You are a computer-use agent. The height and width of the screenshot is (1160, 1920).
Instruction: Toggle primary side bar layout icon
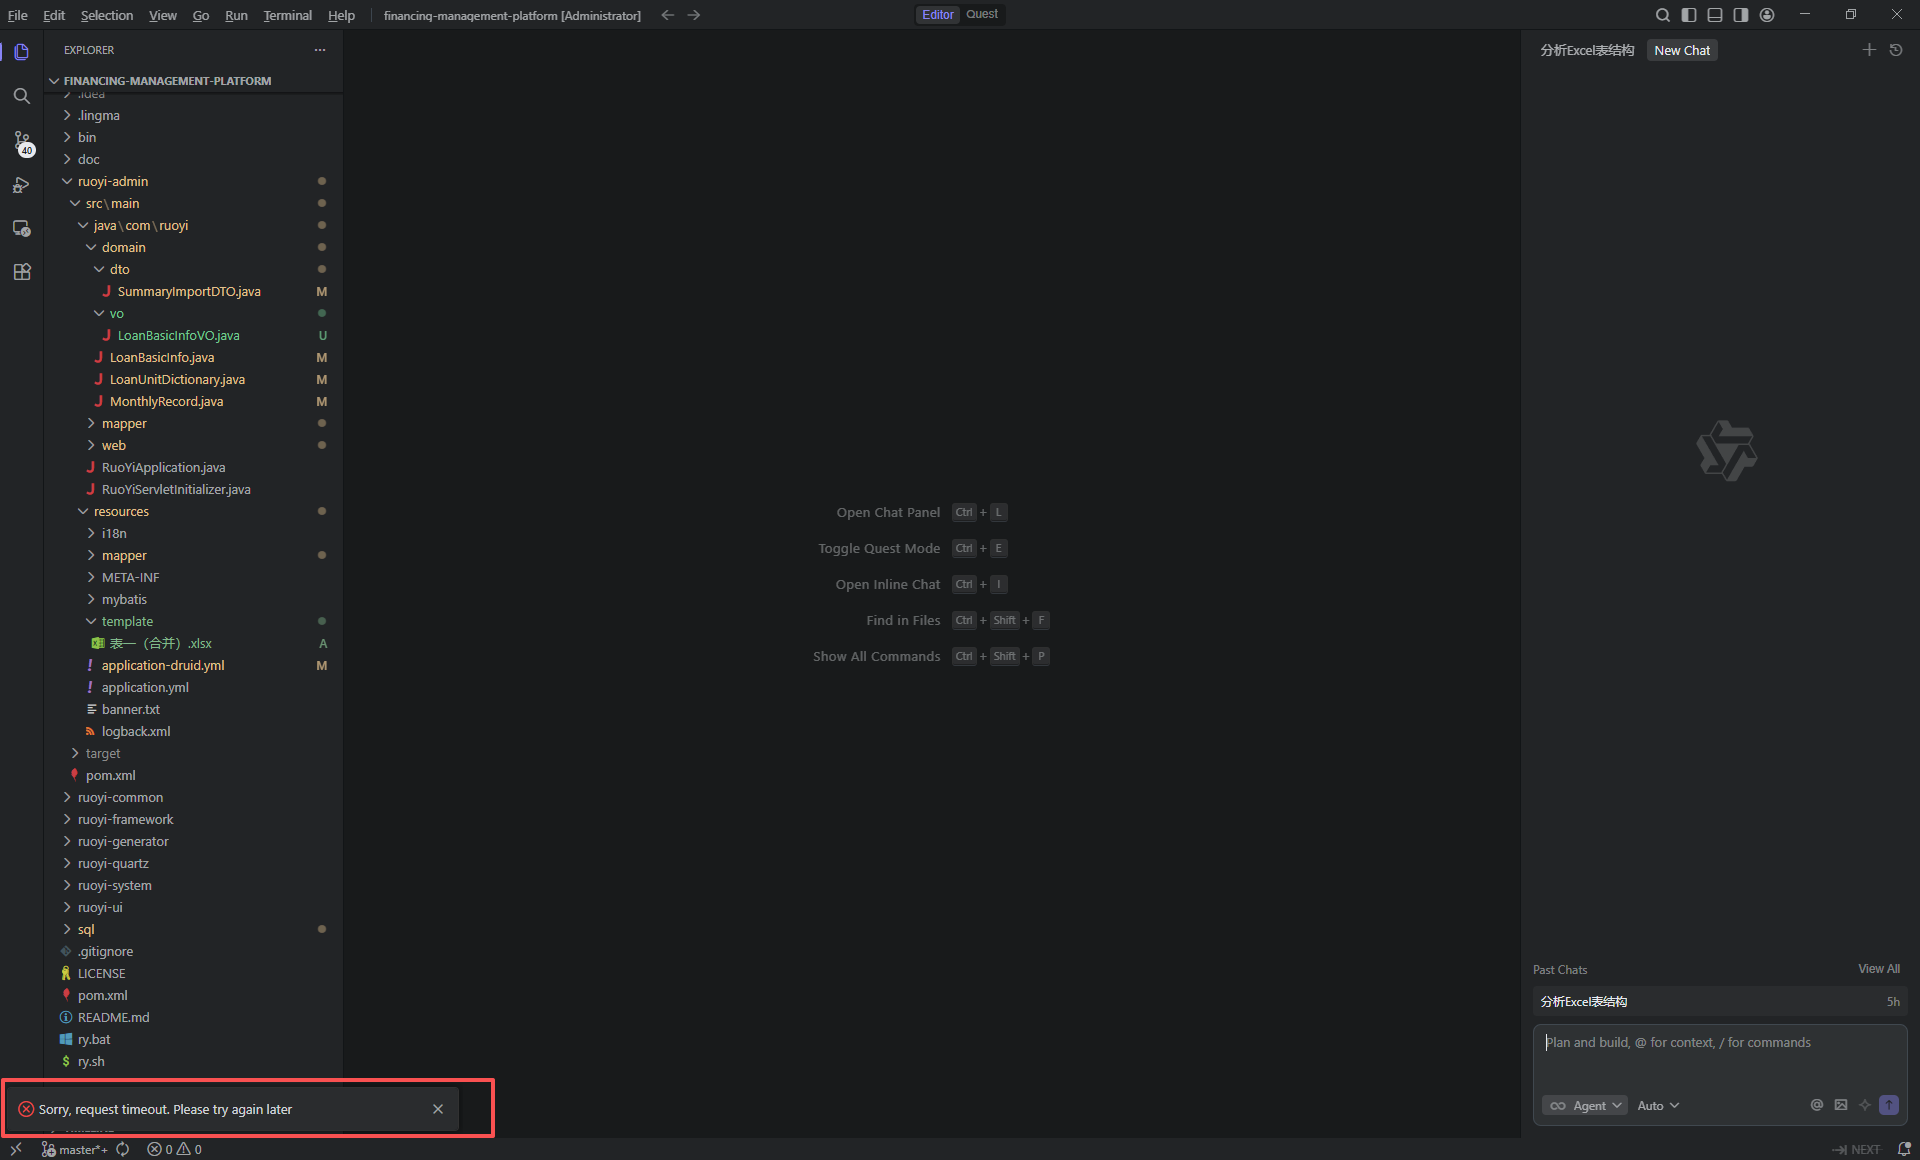(x=1689, y=15)
